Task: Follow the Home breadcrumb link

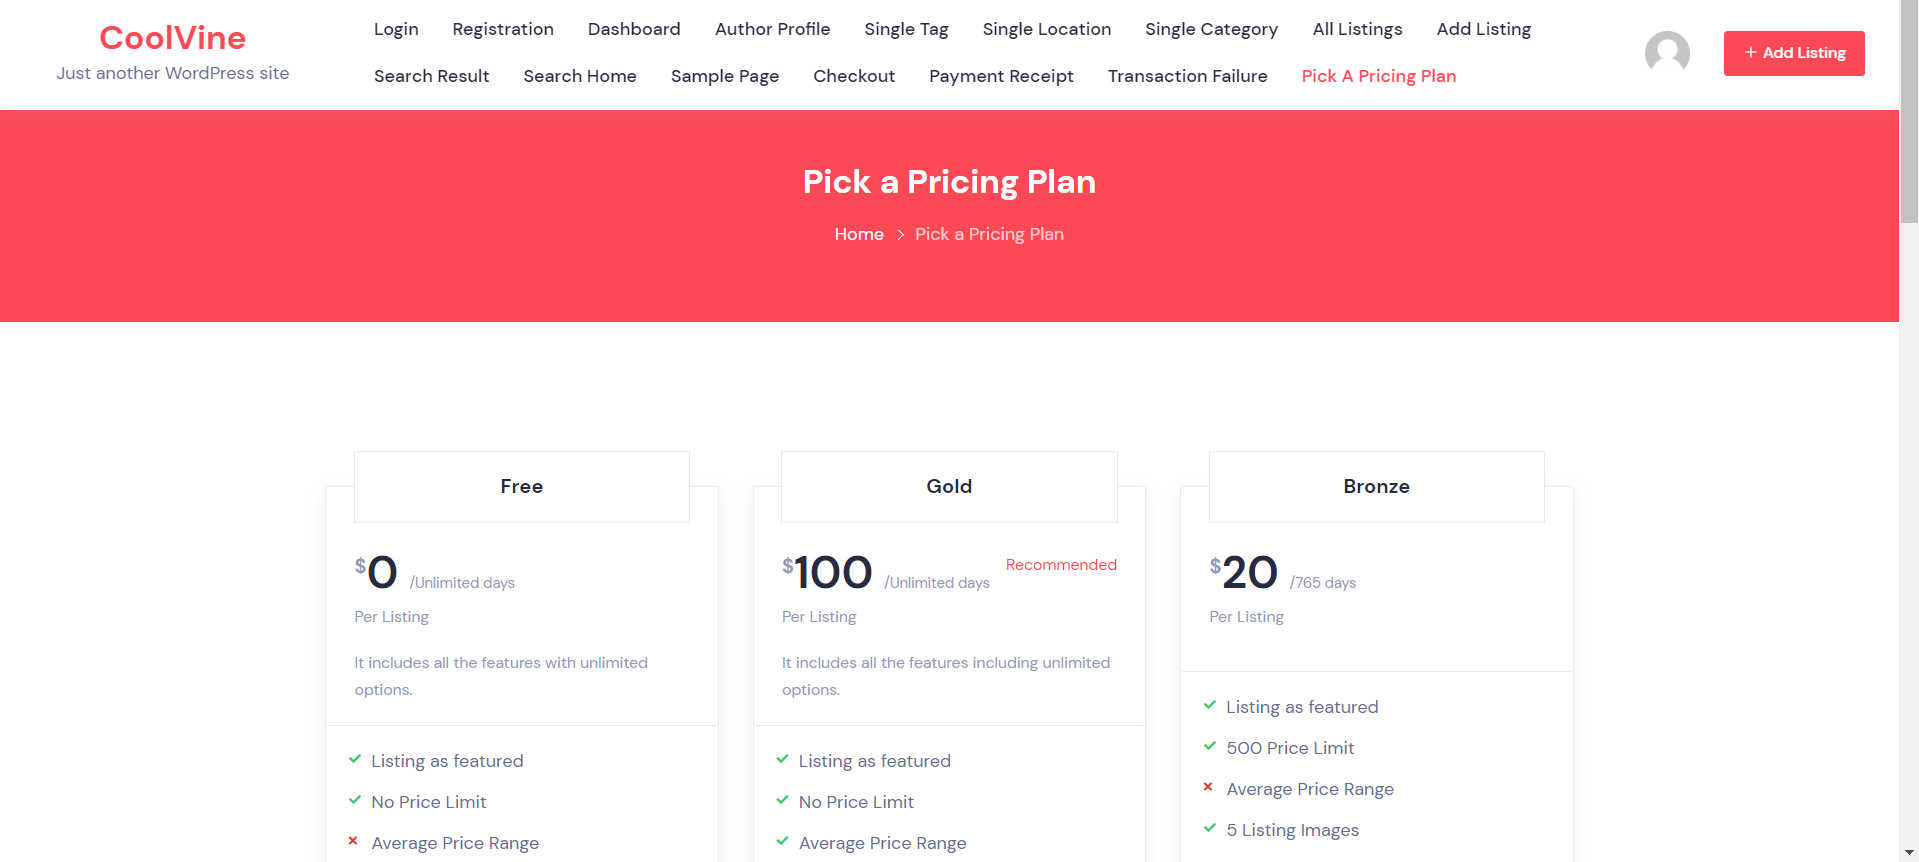Action: (859, 234)
